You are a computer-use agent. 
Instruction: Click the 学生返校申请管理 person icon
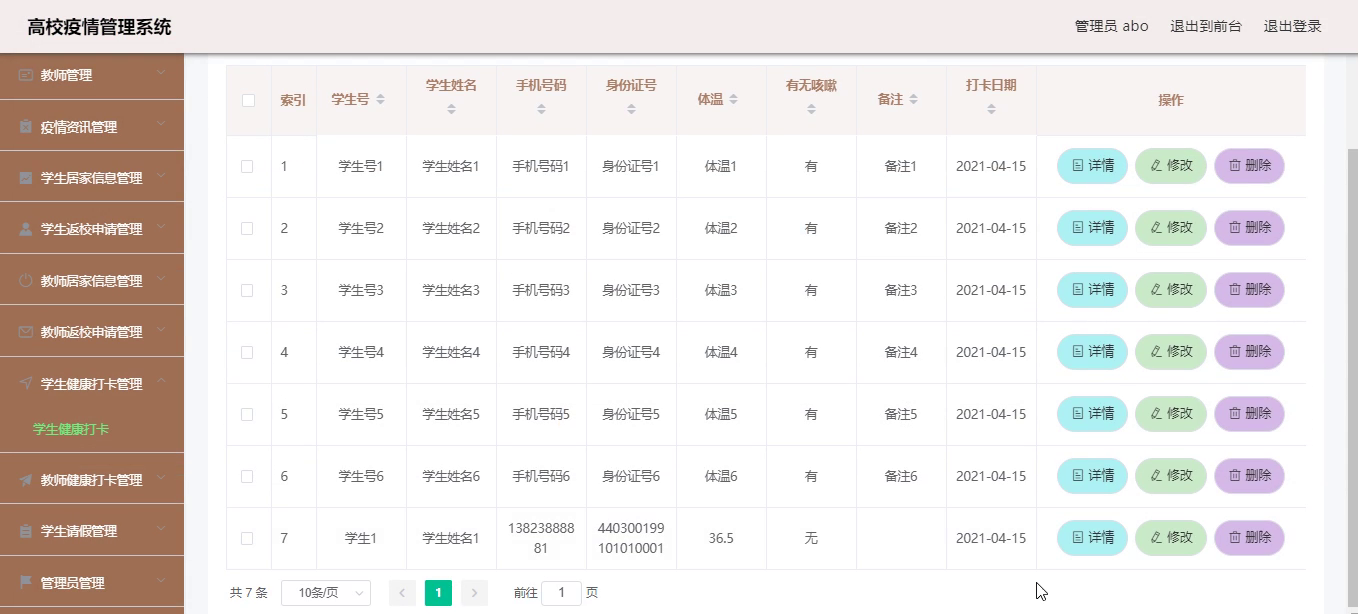[26, 229]
